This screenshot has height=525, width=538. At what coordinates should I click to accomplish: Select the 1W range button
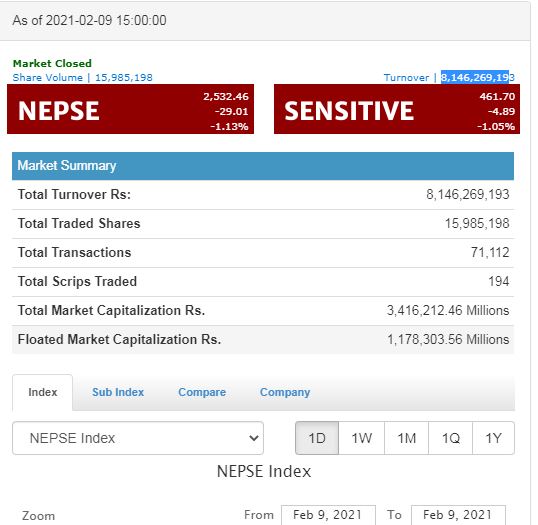click(x=361, y=438)
